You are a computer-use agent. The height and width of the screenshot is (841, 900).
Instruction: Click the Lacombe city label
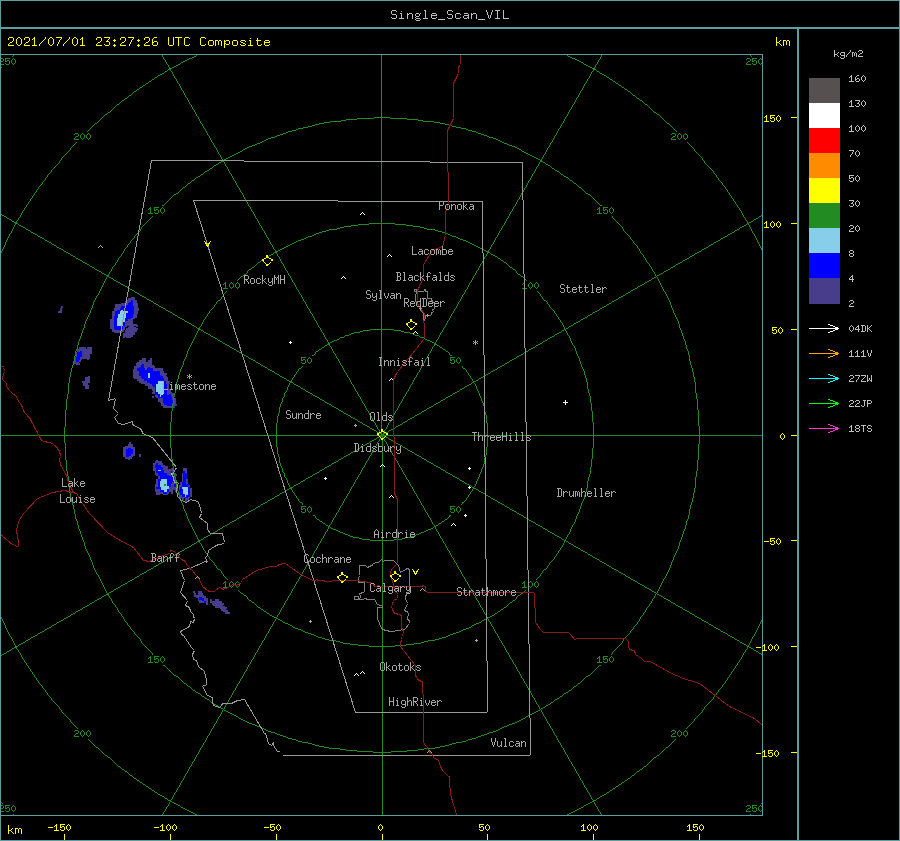432,251
